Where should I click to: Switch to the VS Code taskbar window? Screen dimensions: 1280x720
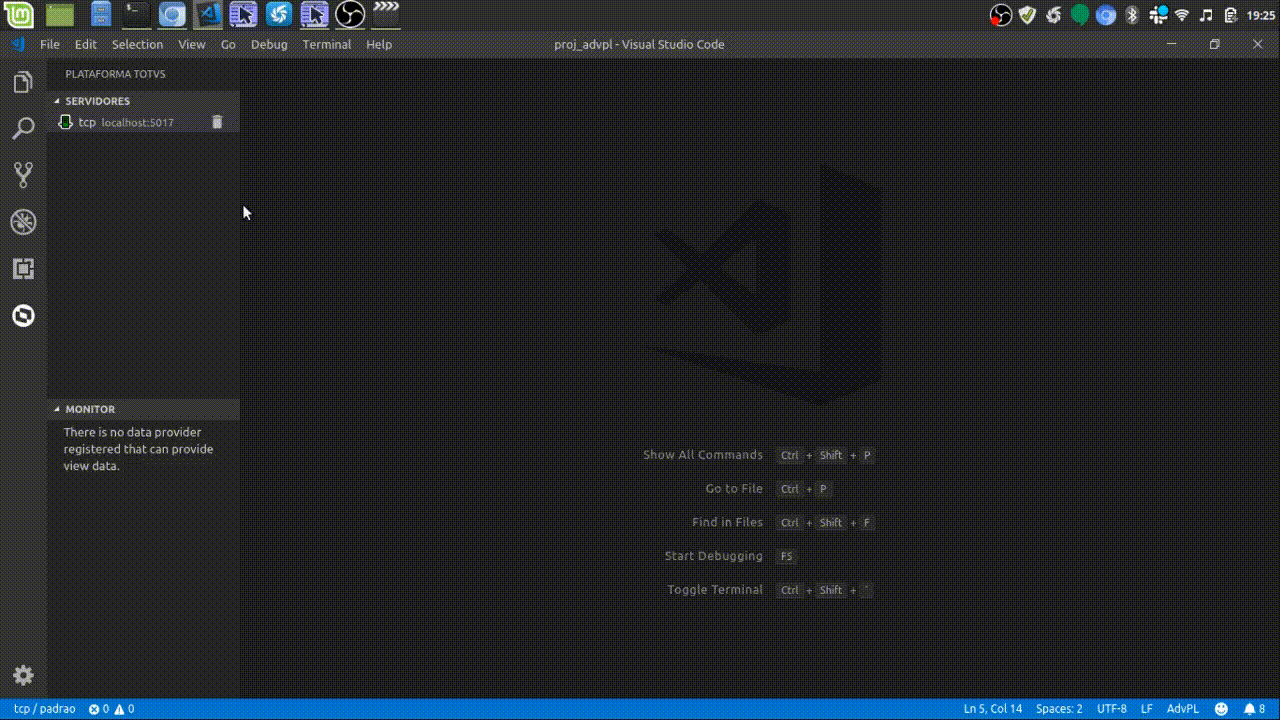click(207, 14)
